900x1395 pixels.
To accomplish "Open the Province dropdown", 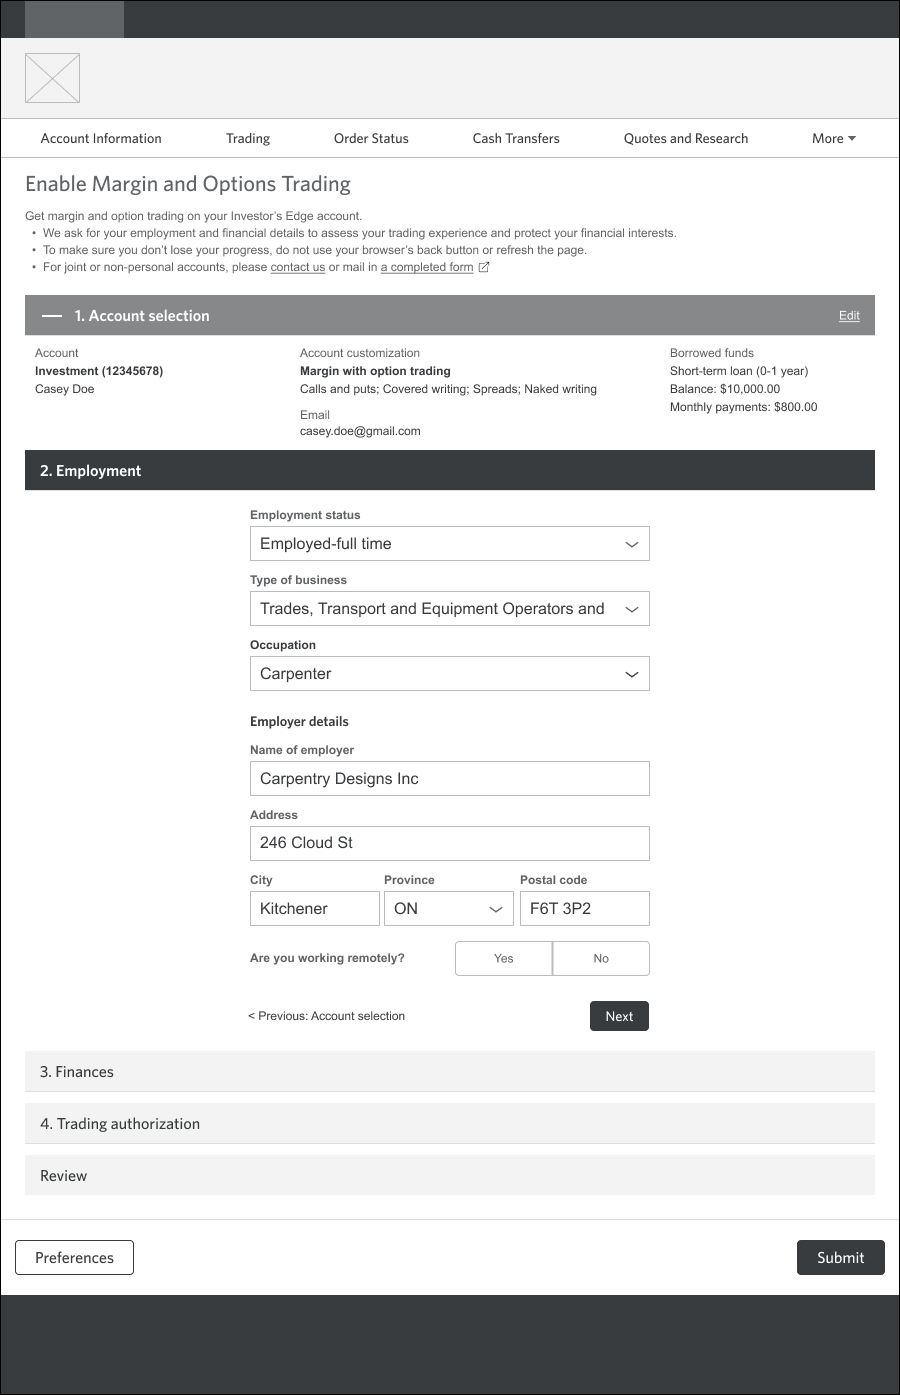I will (x=450, y=908).
